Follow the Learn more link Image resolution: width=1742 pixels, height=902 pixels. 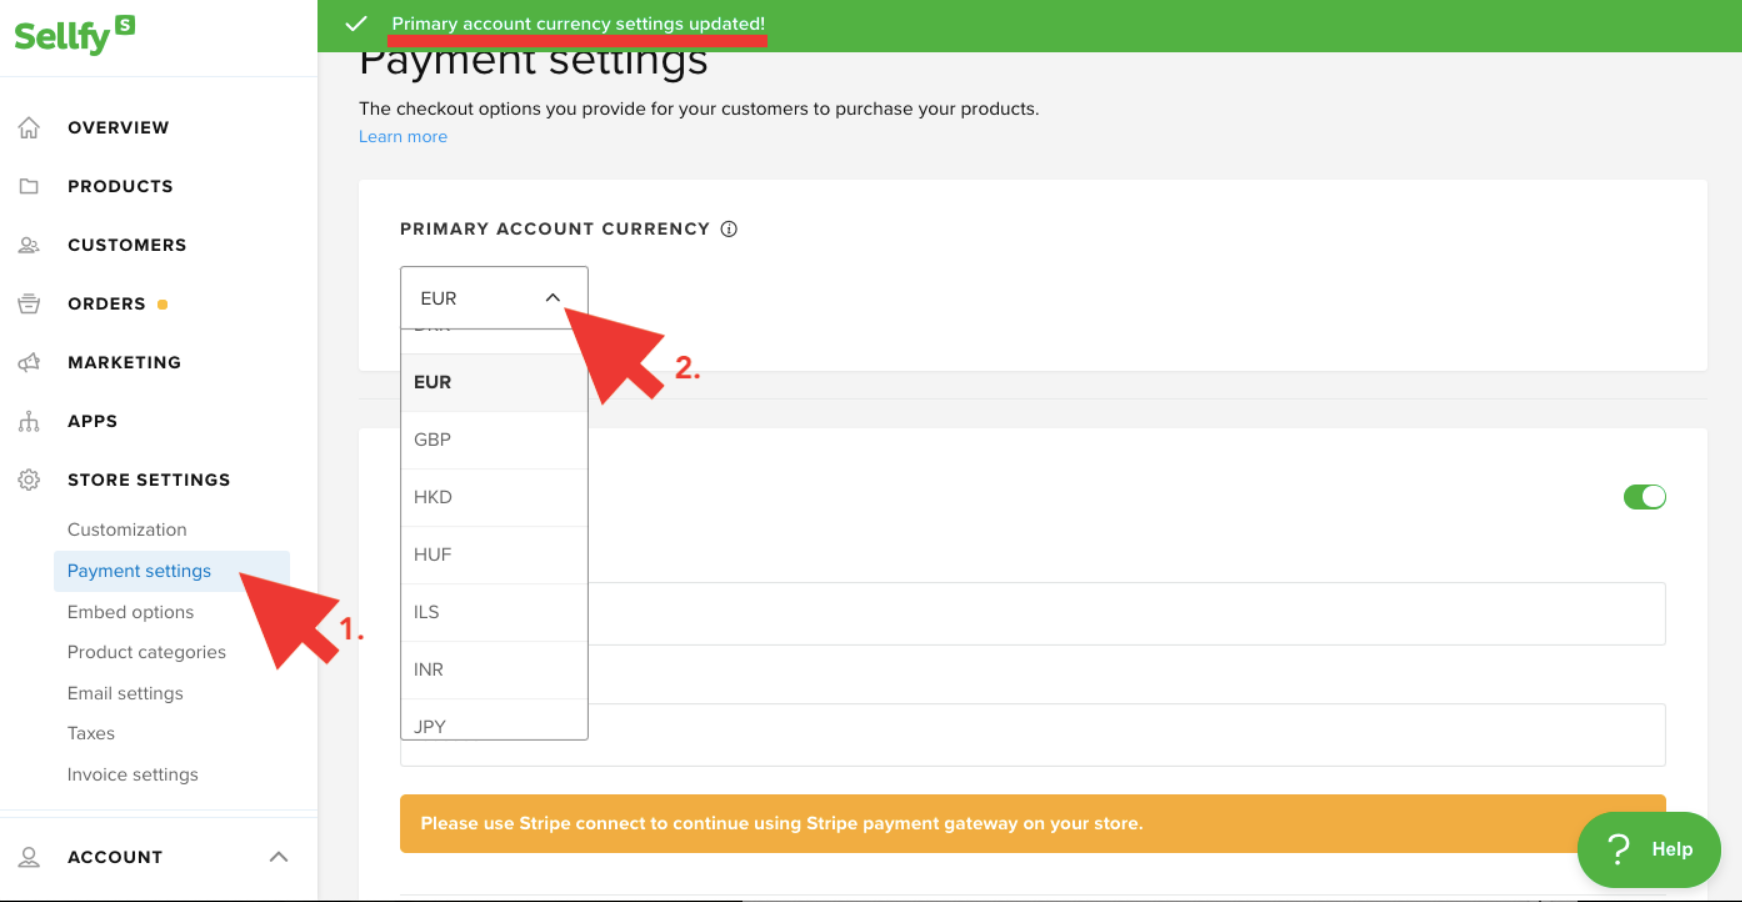click(x=403, y=137)
